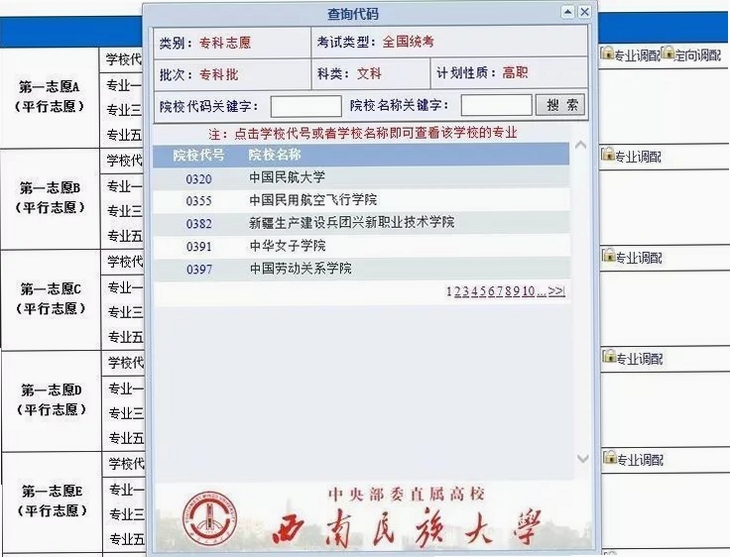Click 专业调配 lock icon in 第一志愿C row
Screen dimensions: 730x557
coord(608,255)
